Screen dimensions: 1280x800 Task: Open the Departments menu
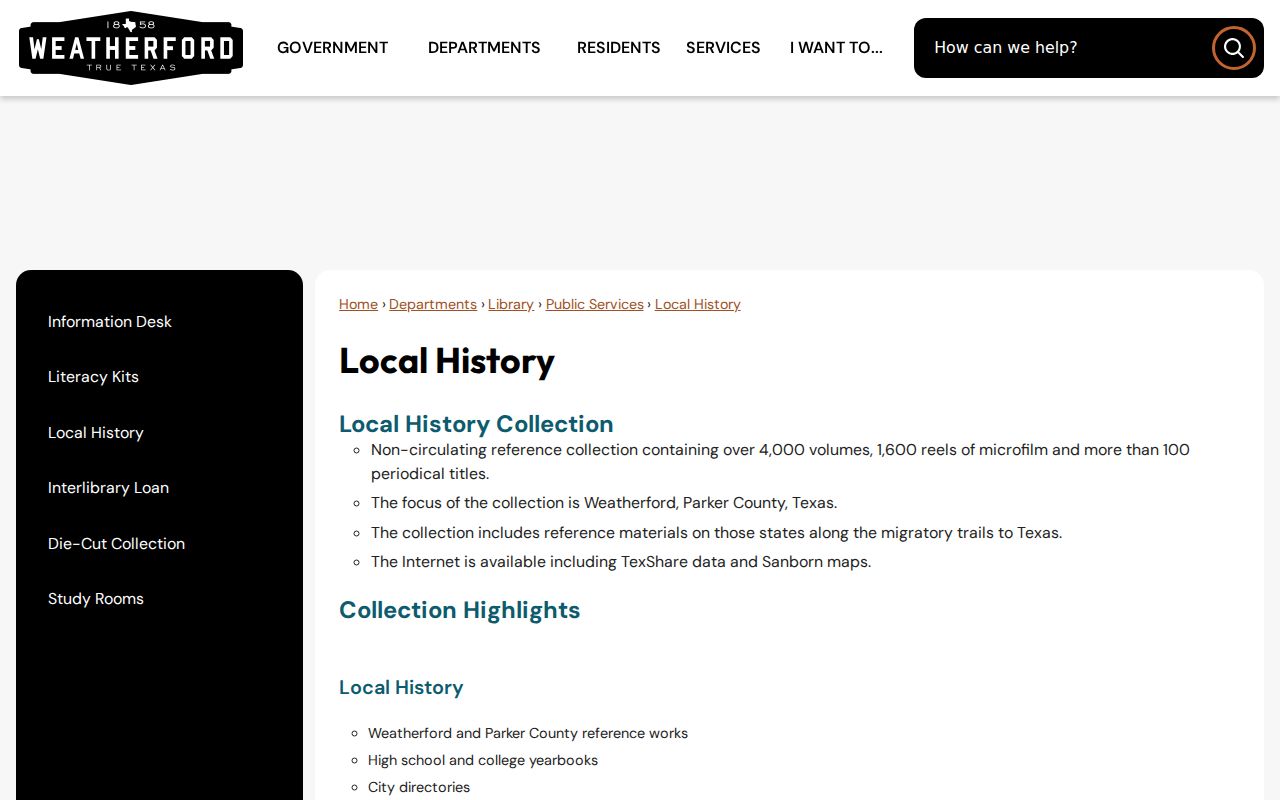pyautogui.click(x=484, y=48)
